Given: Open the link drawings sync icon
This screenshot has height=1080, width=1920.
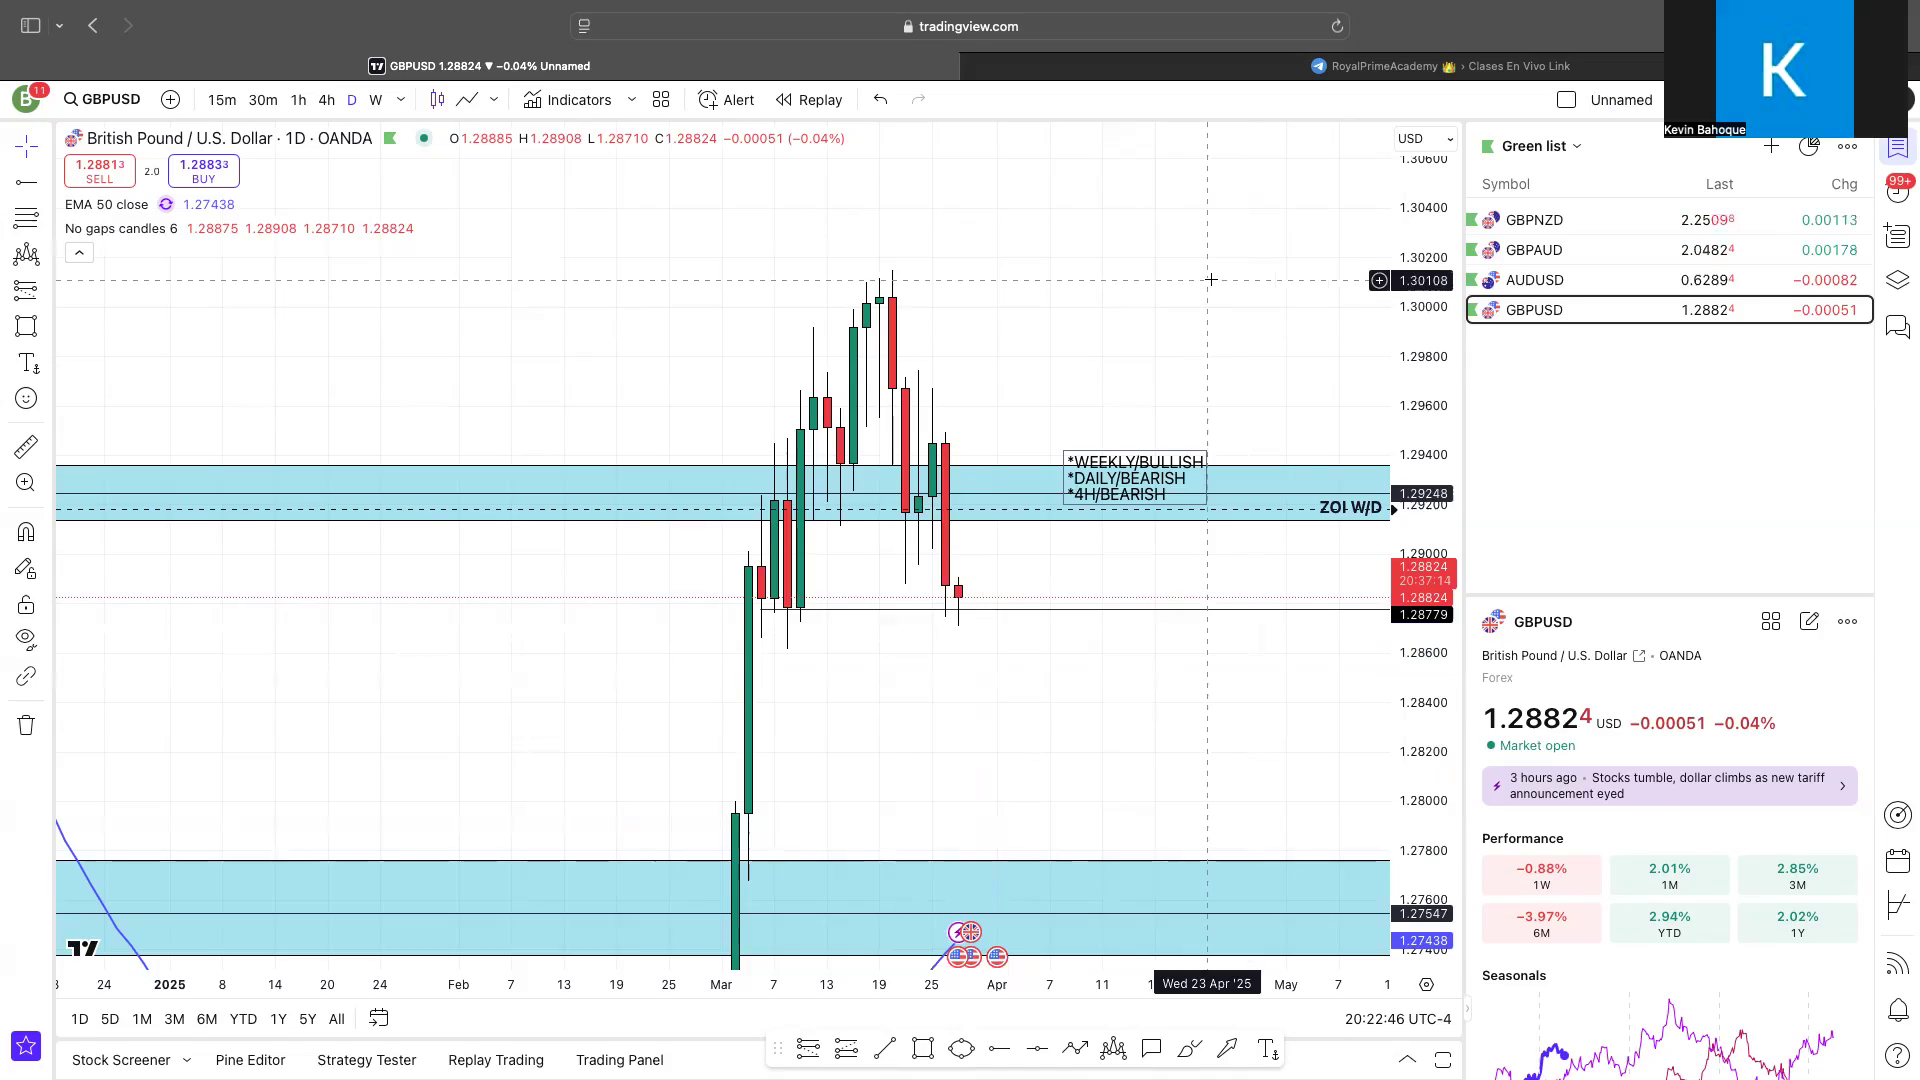Looking at the screenshot, I should (27, 677).
